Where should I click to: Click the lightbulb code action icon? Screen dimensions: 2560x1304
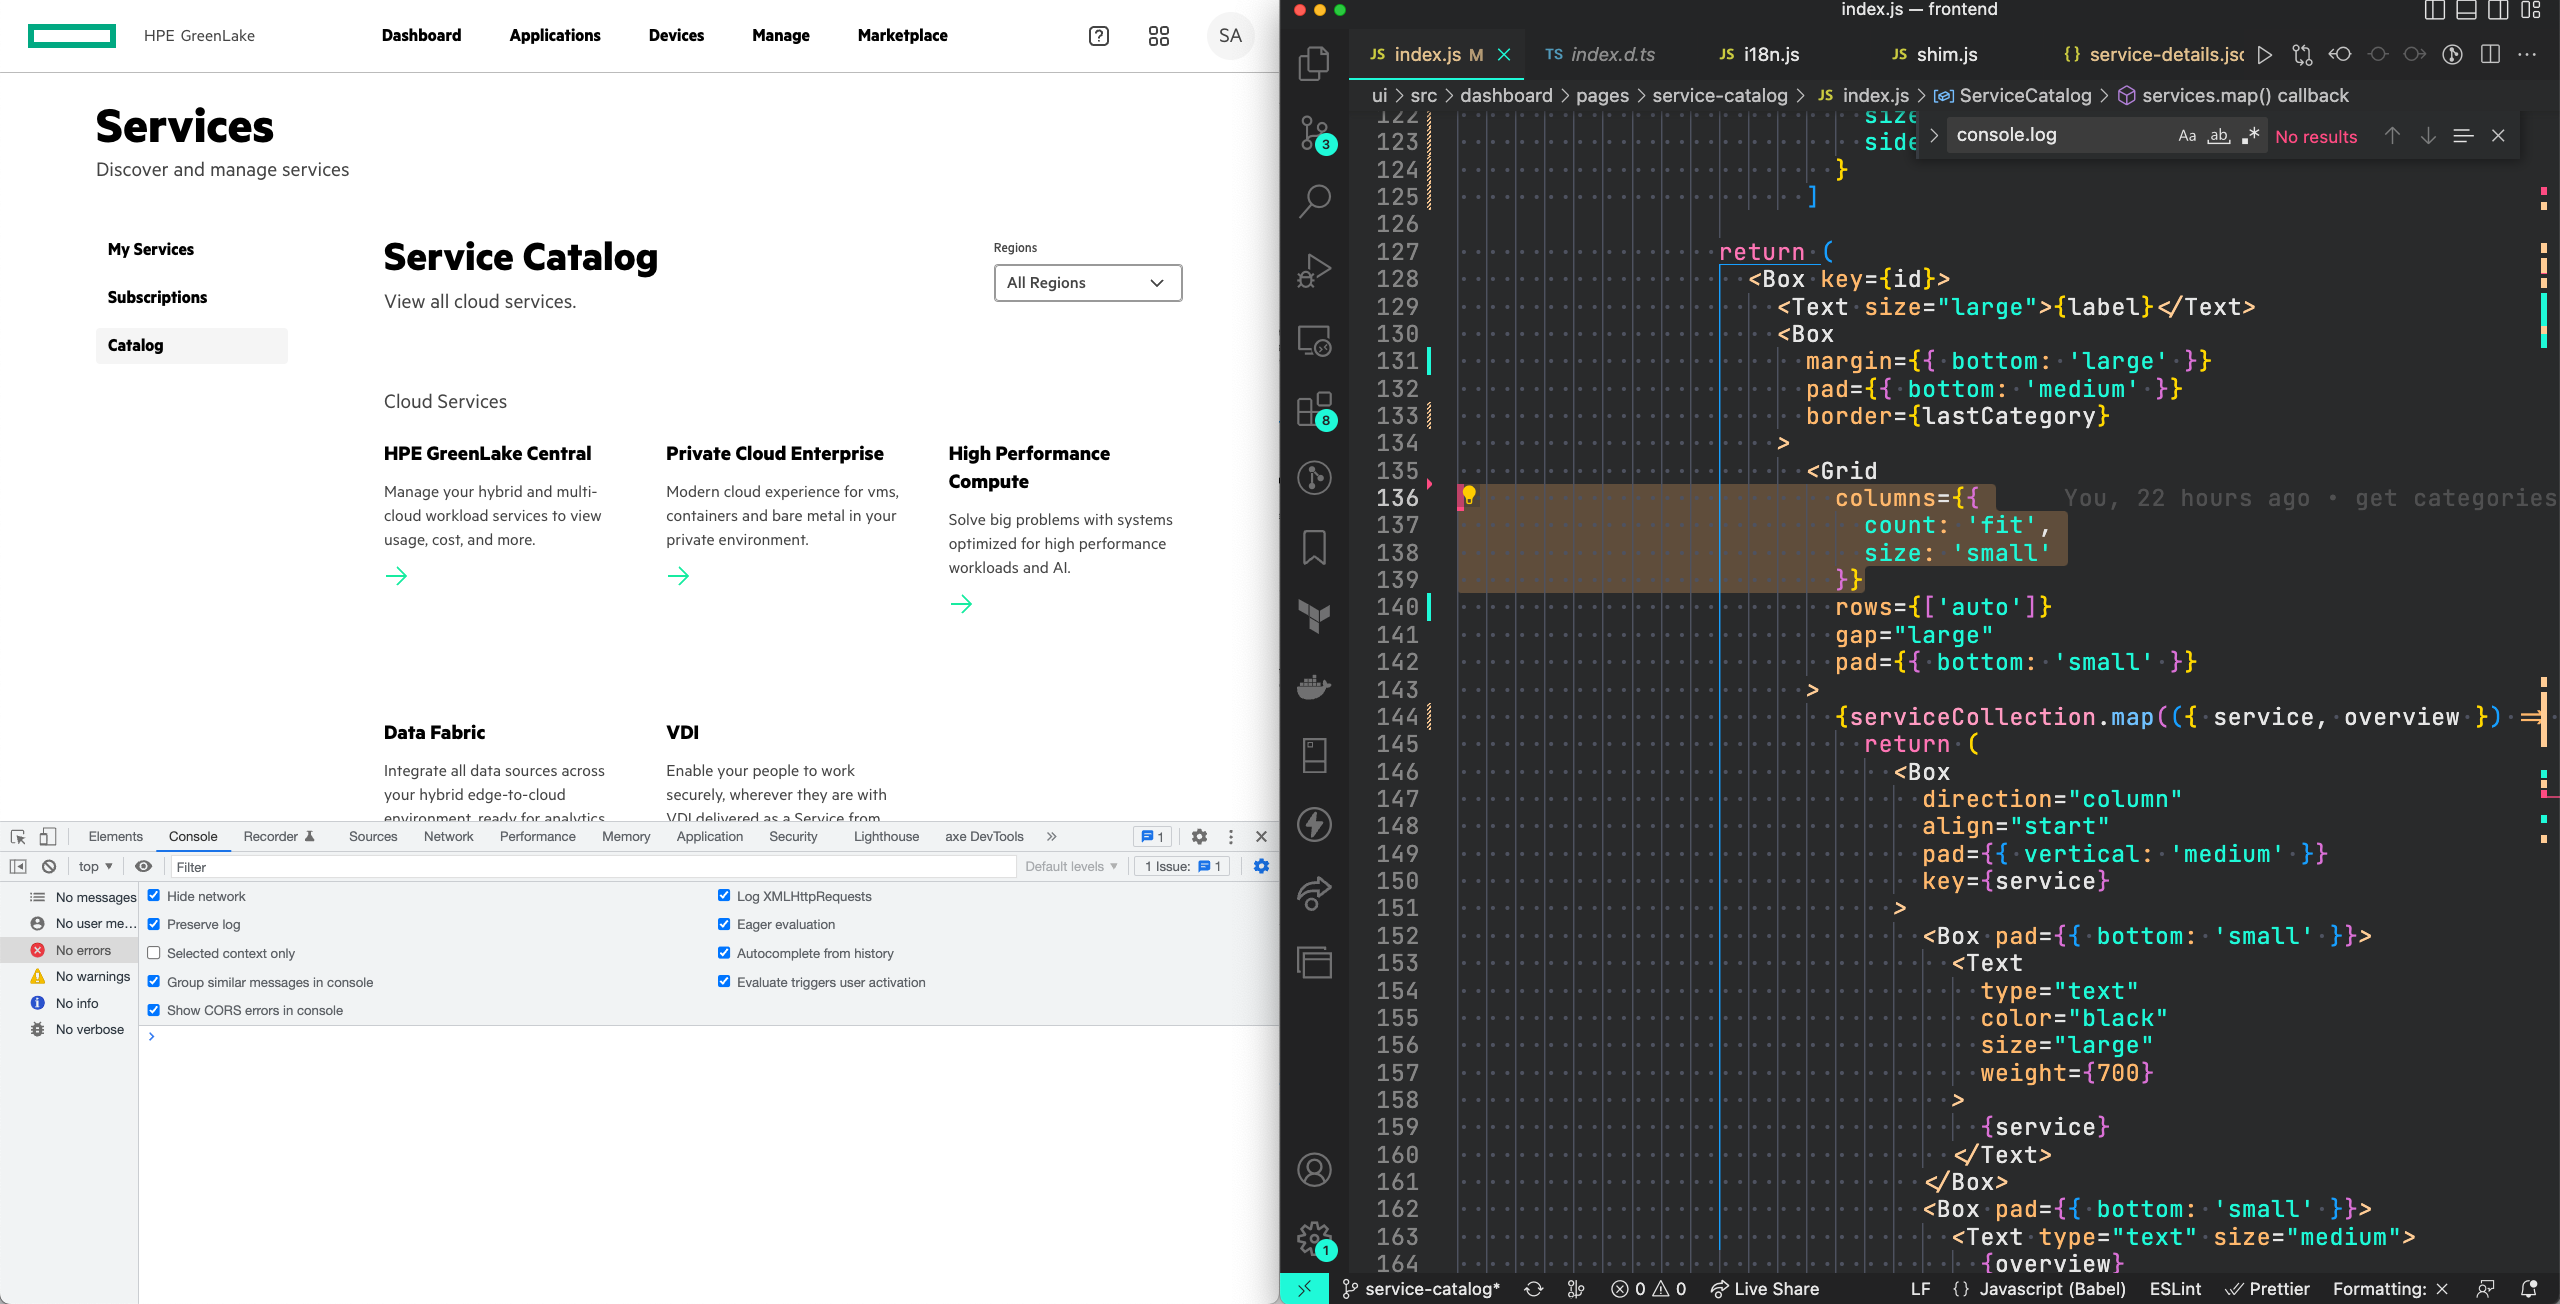coord(1469,495)
